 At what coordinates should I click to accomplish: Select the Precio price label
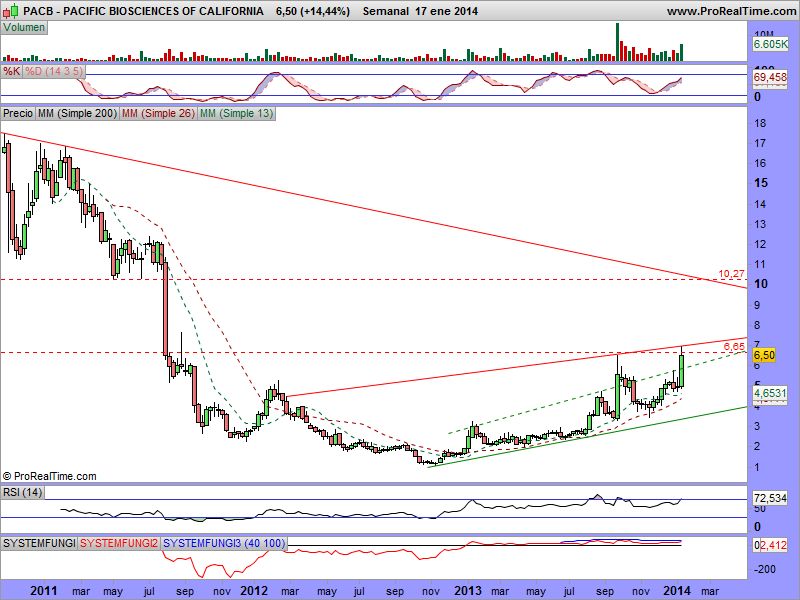pyautogui.click(x=18, y=113)
